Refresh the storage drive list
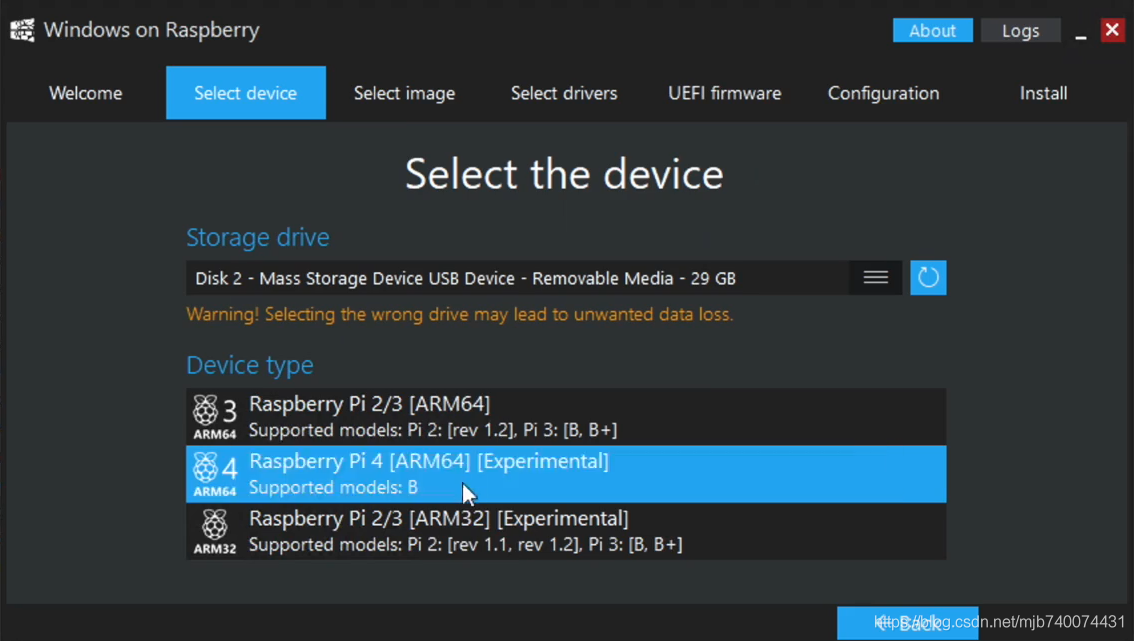 [928, 278]
